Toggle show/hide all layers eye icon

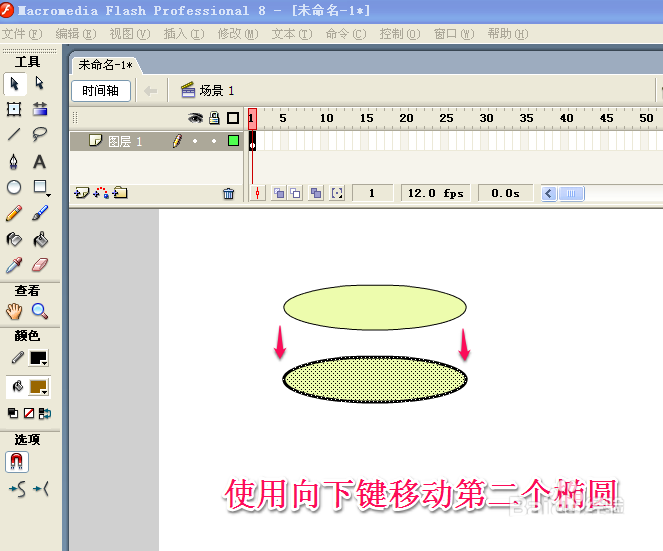(x=195, y=118)
